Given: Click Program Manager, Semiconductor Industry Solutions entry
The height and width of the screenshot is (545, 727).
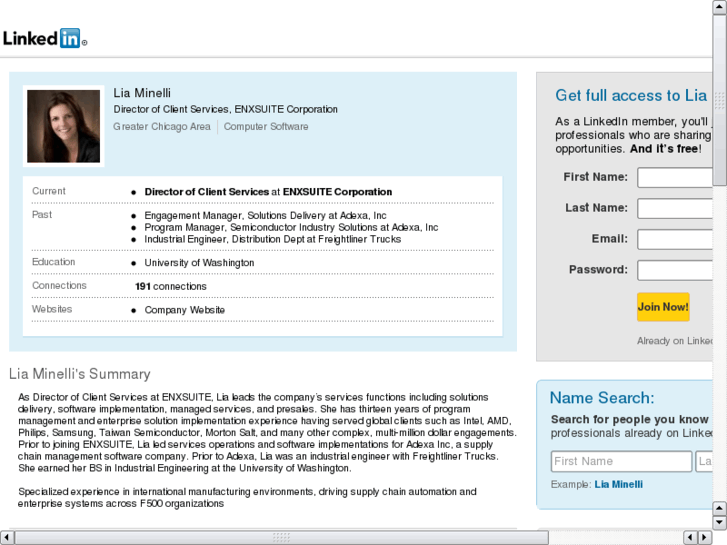Looking at the screenshot, I should (x=291, y=227).
